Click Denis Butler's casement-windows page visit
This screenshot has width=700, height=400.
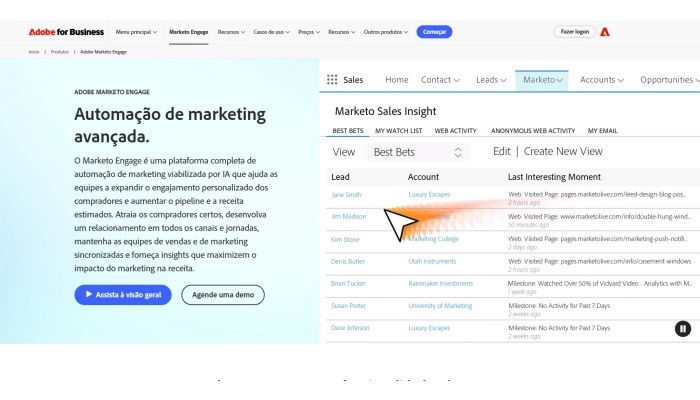(600, 261)
